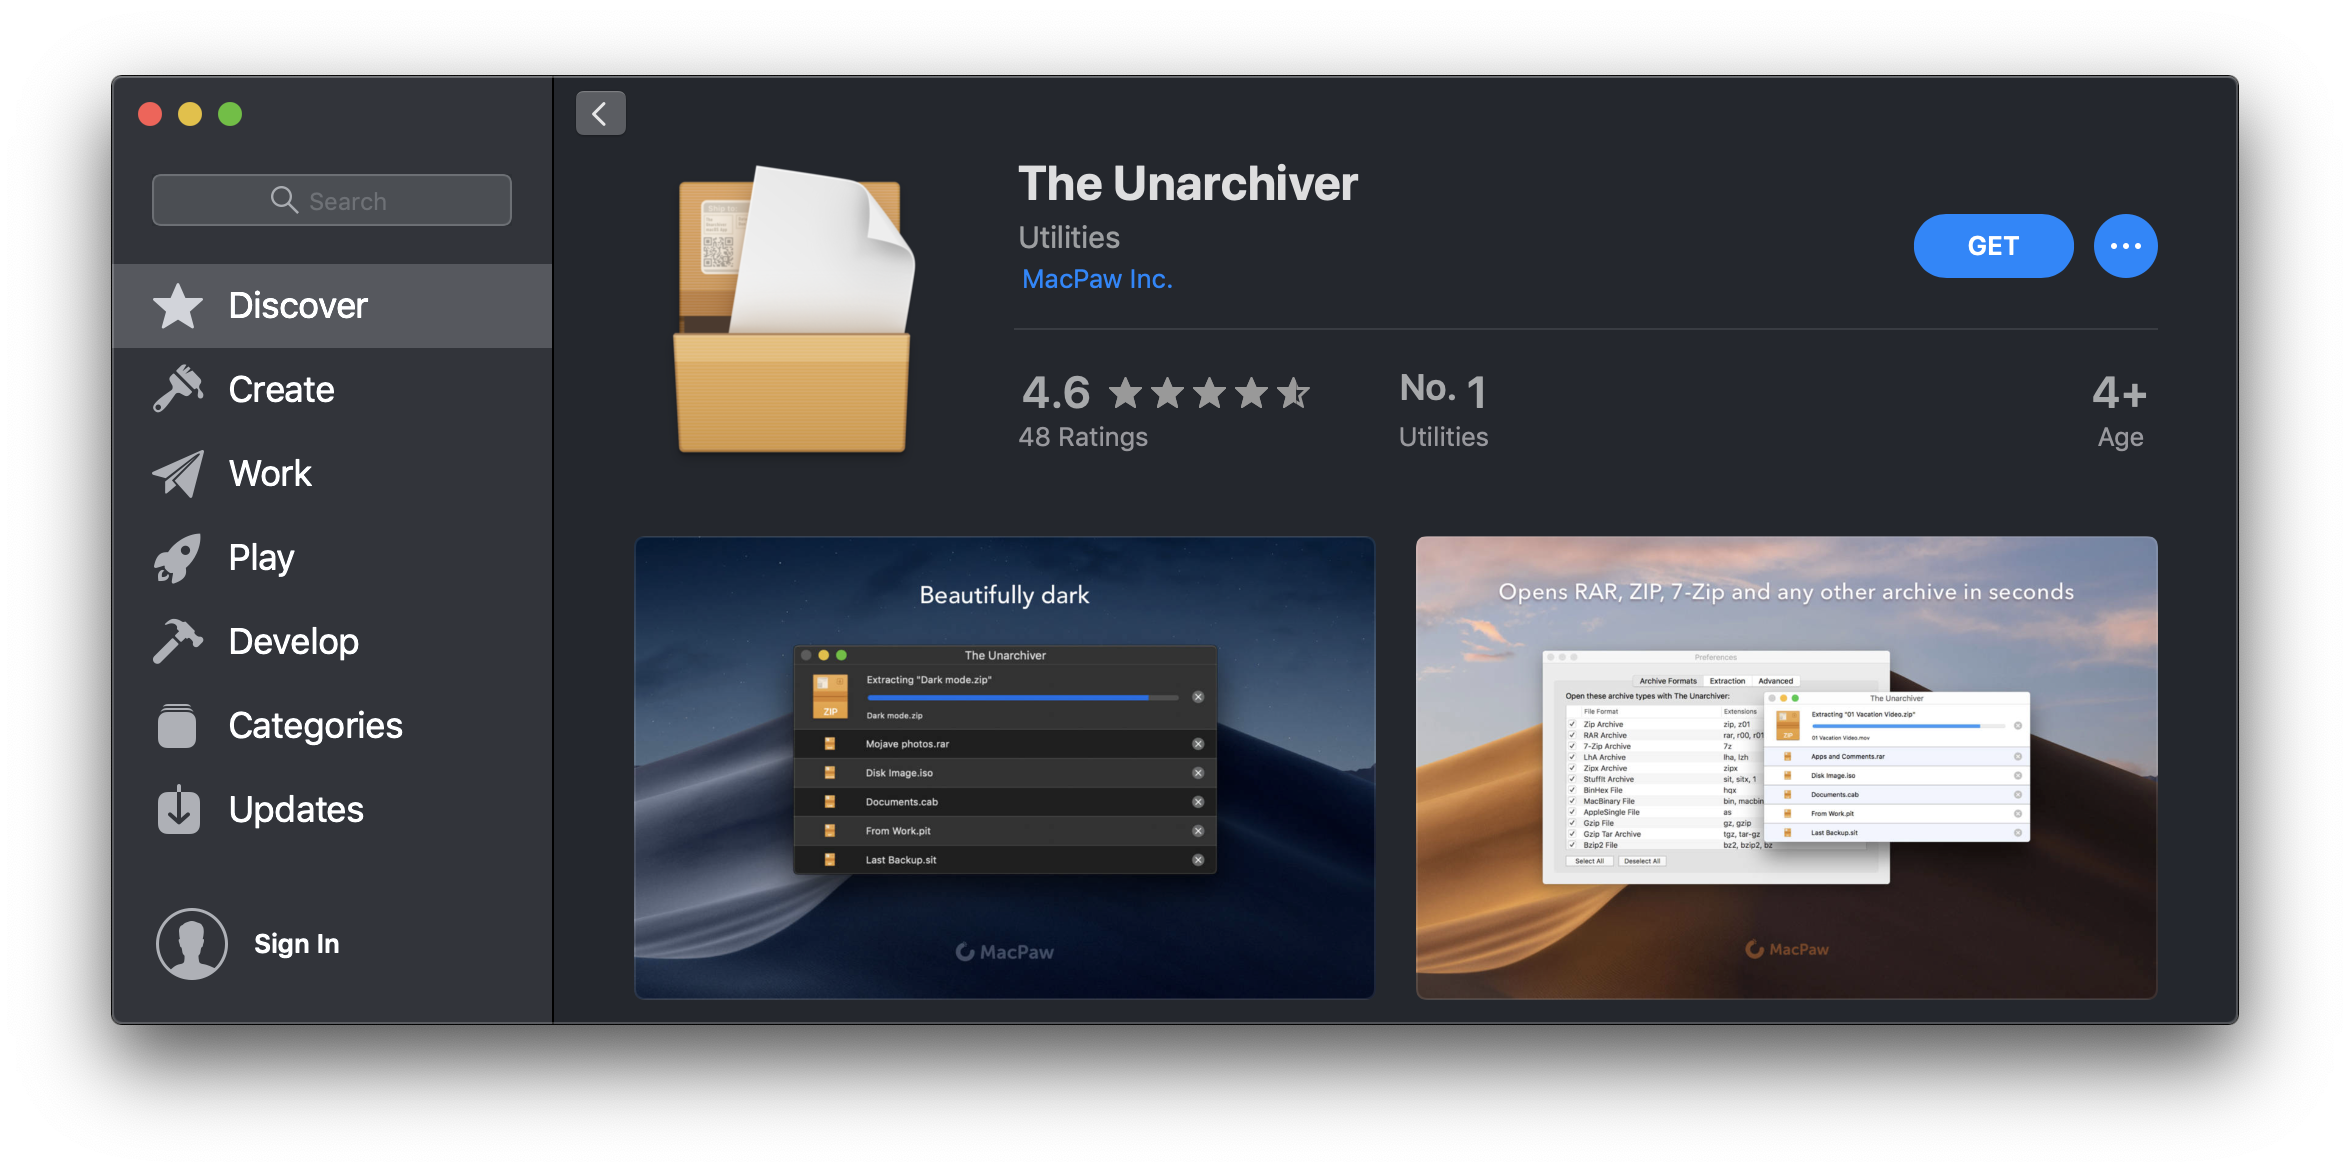Viewport: 2350px width, 1172px height.
Task: Select the Work paper-plane icon
Action: [178, 473]
